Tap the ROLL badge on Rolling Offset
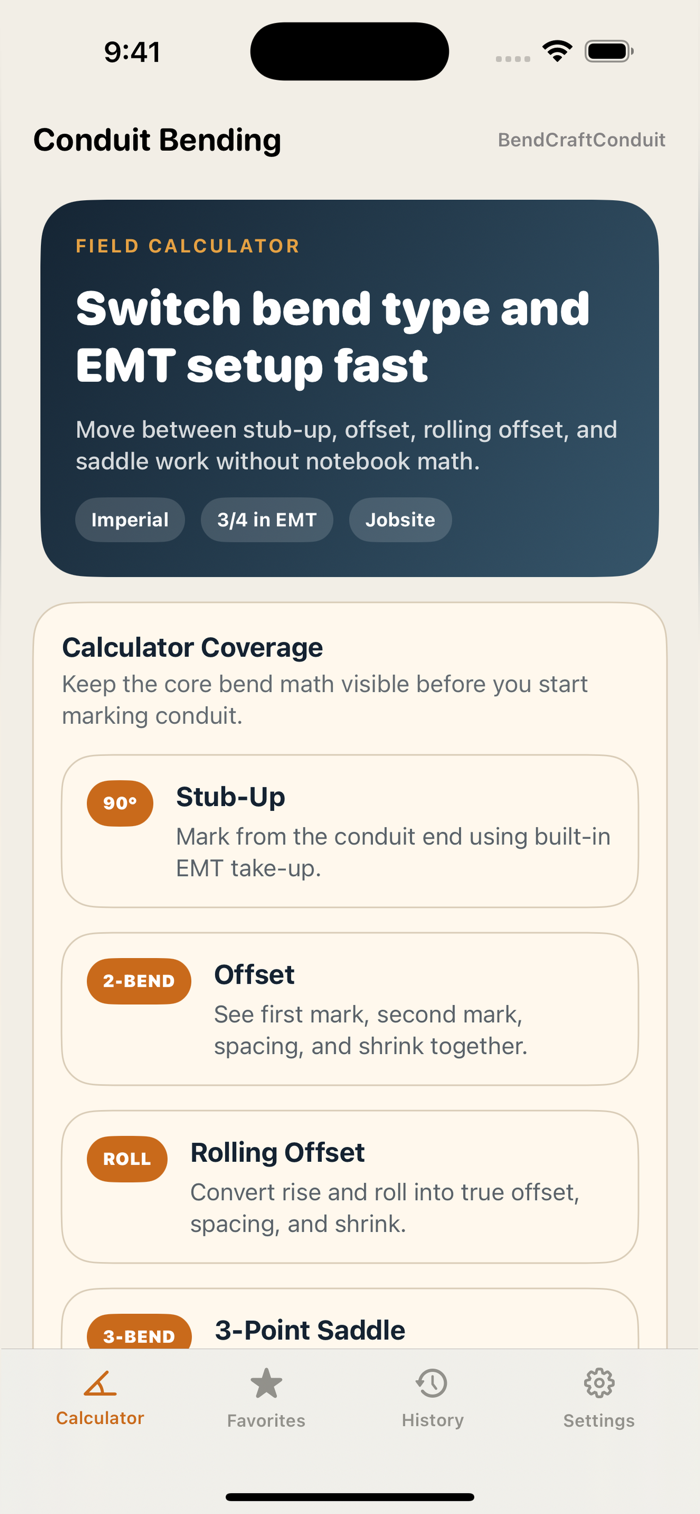This screenshot has width=700, height=1514. point(127,1159)
